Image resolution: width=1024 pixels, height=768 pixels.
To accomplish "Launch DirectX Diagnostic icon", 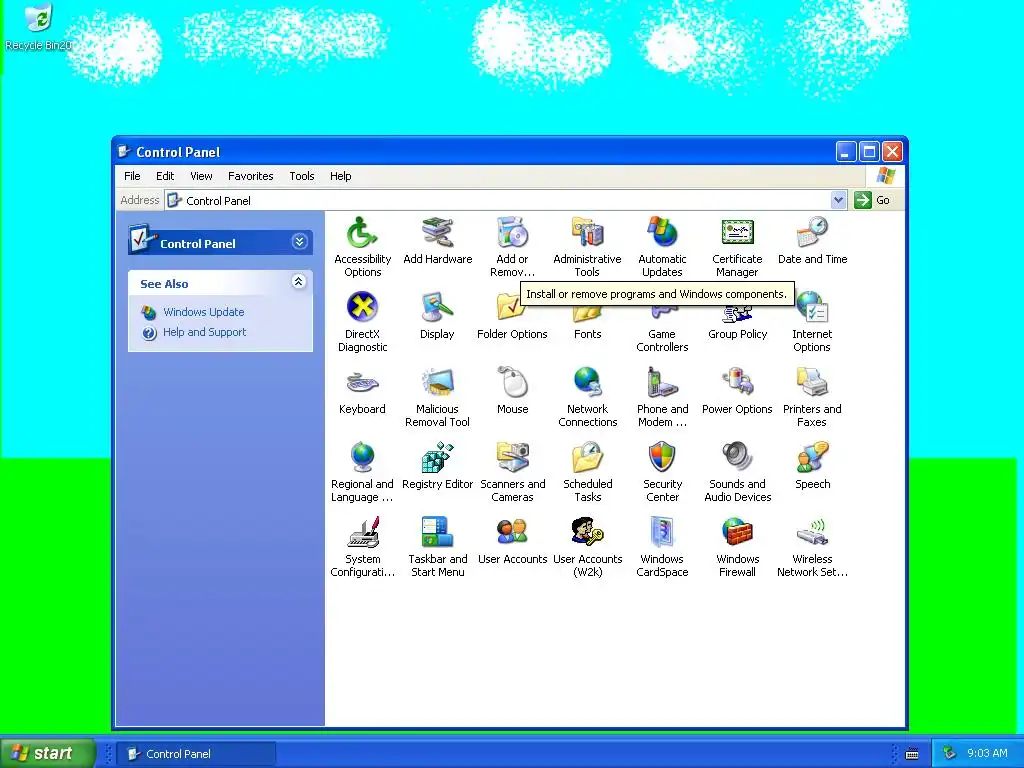I will [x=362, y=308].
